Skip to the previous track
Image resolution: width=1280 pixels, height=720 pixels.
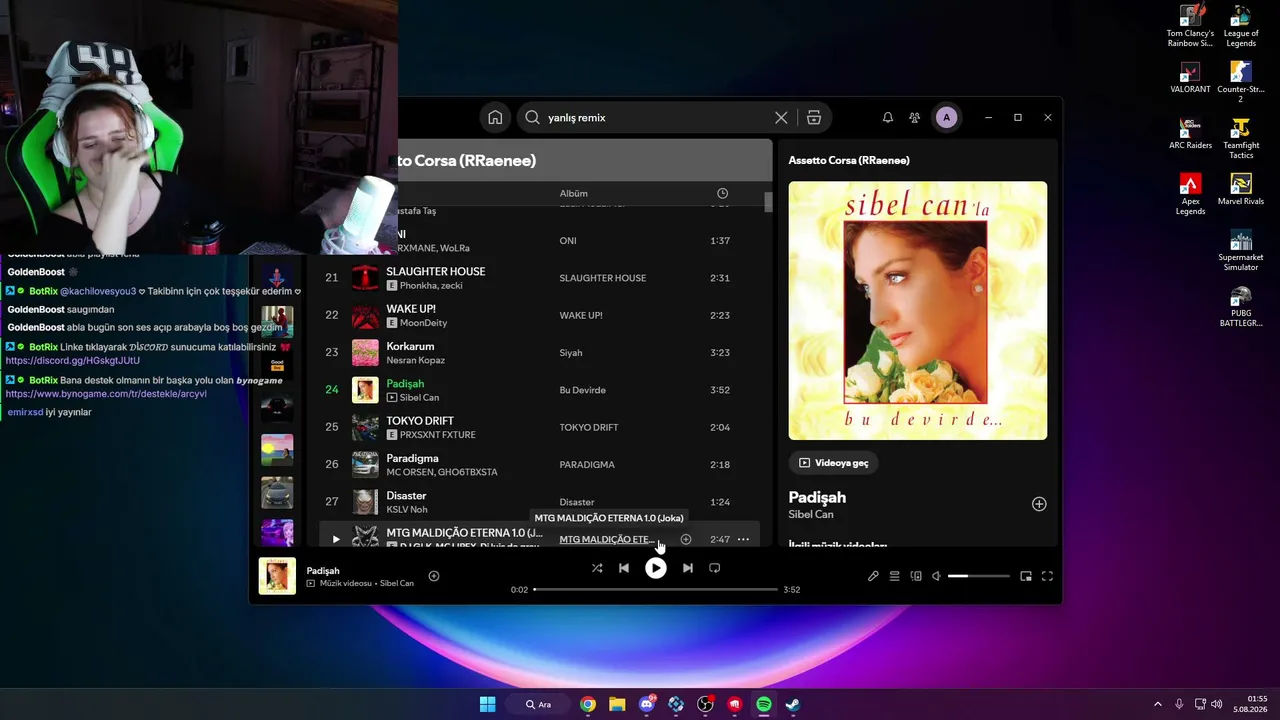pyautogui.click(x=624, y=568)
